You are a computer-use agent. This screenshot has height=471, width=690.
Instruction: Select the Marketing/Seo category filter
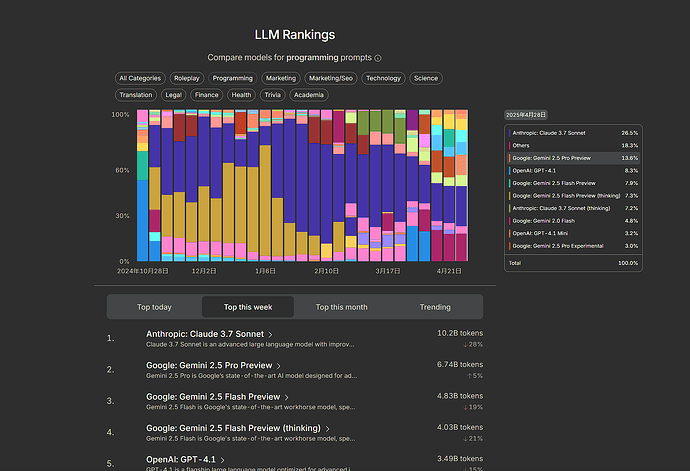click(330, 78)
